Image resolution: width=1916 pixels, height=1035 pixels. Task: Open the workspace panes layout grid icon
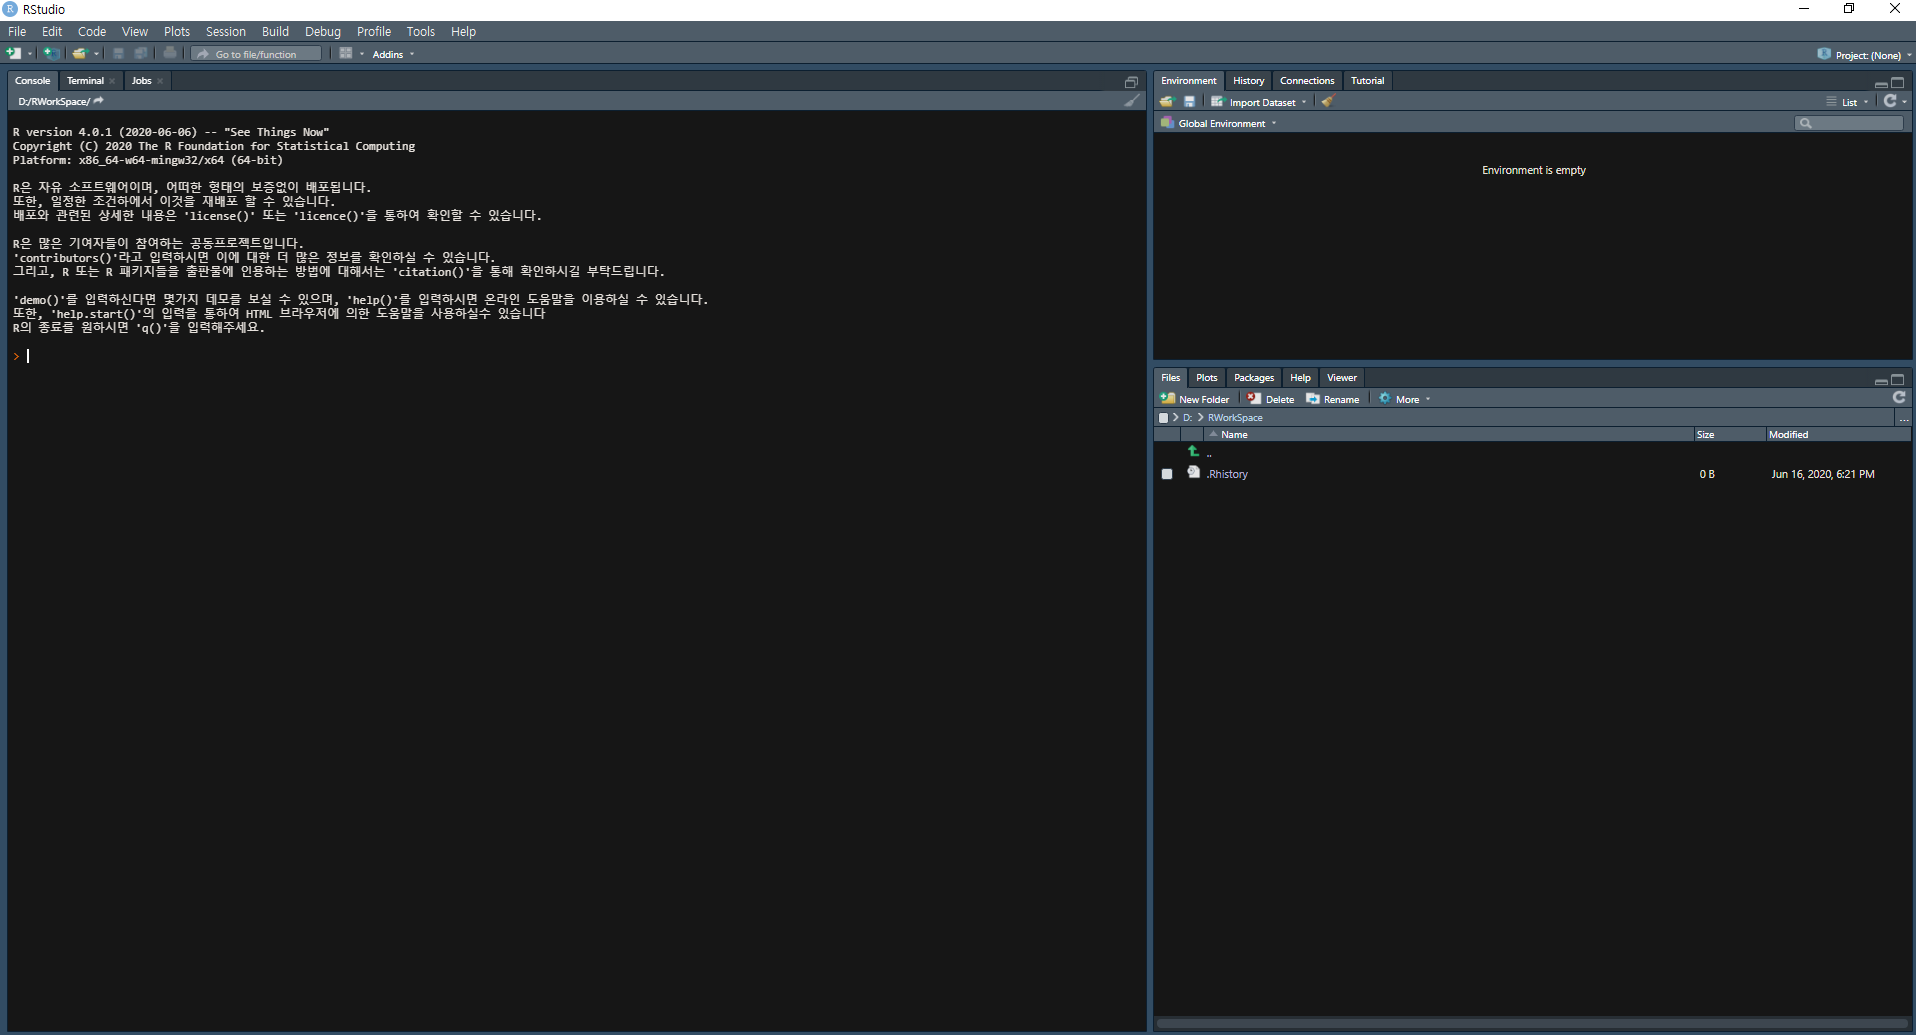pos(346,54)
